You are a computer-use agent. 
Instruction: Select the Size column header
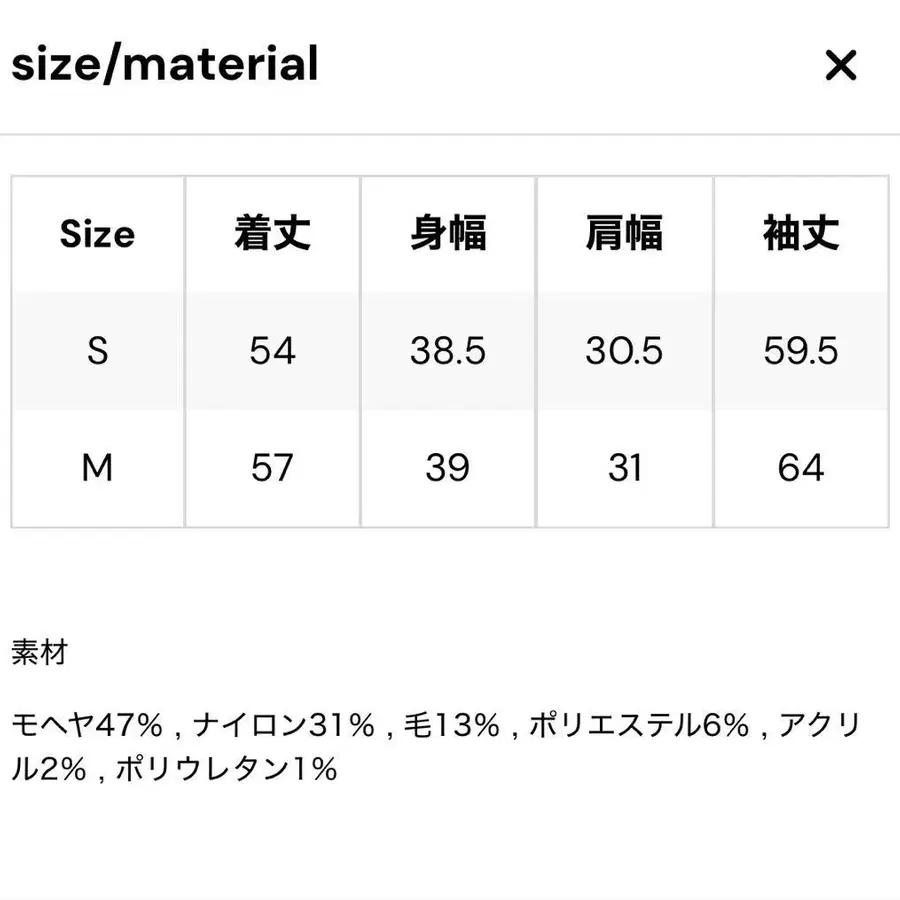click(97, 235)
